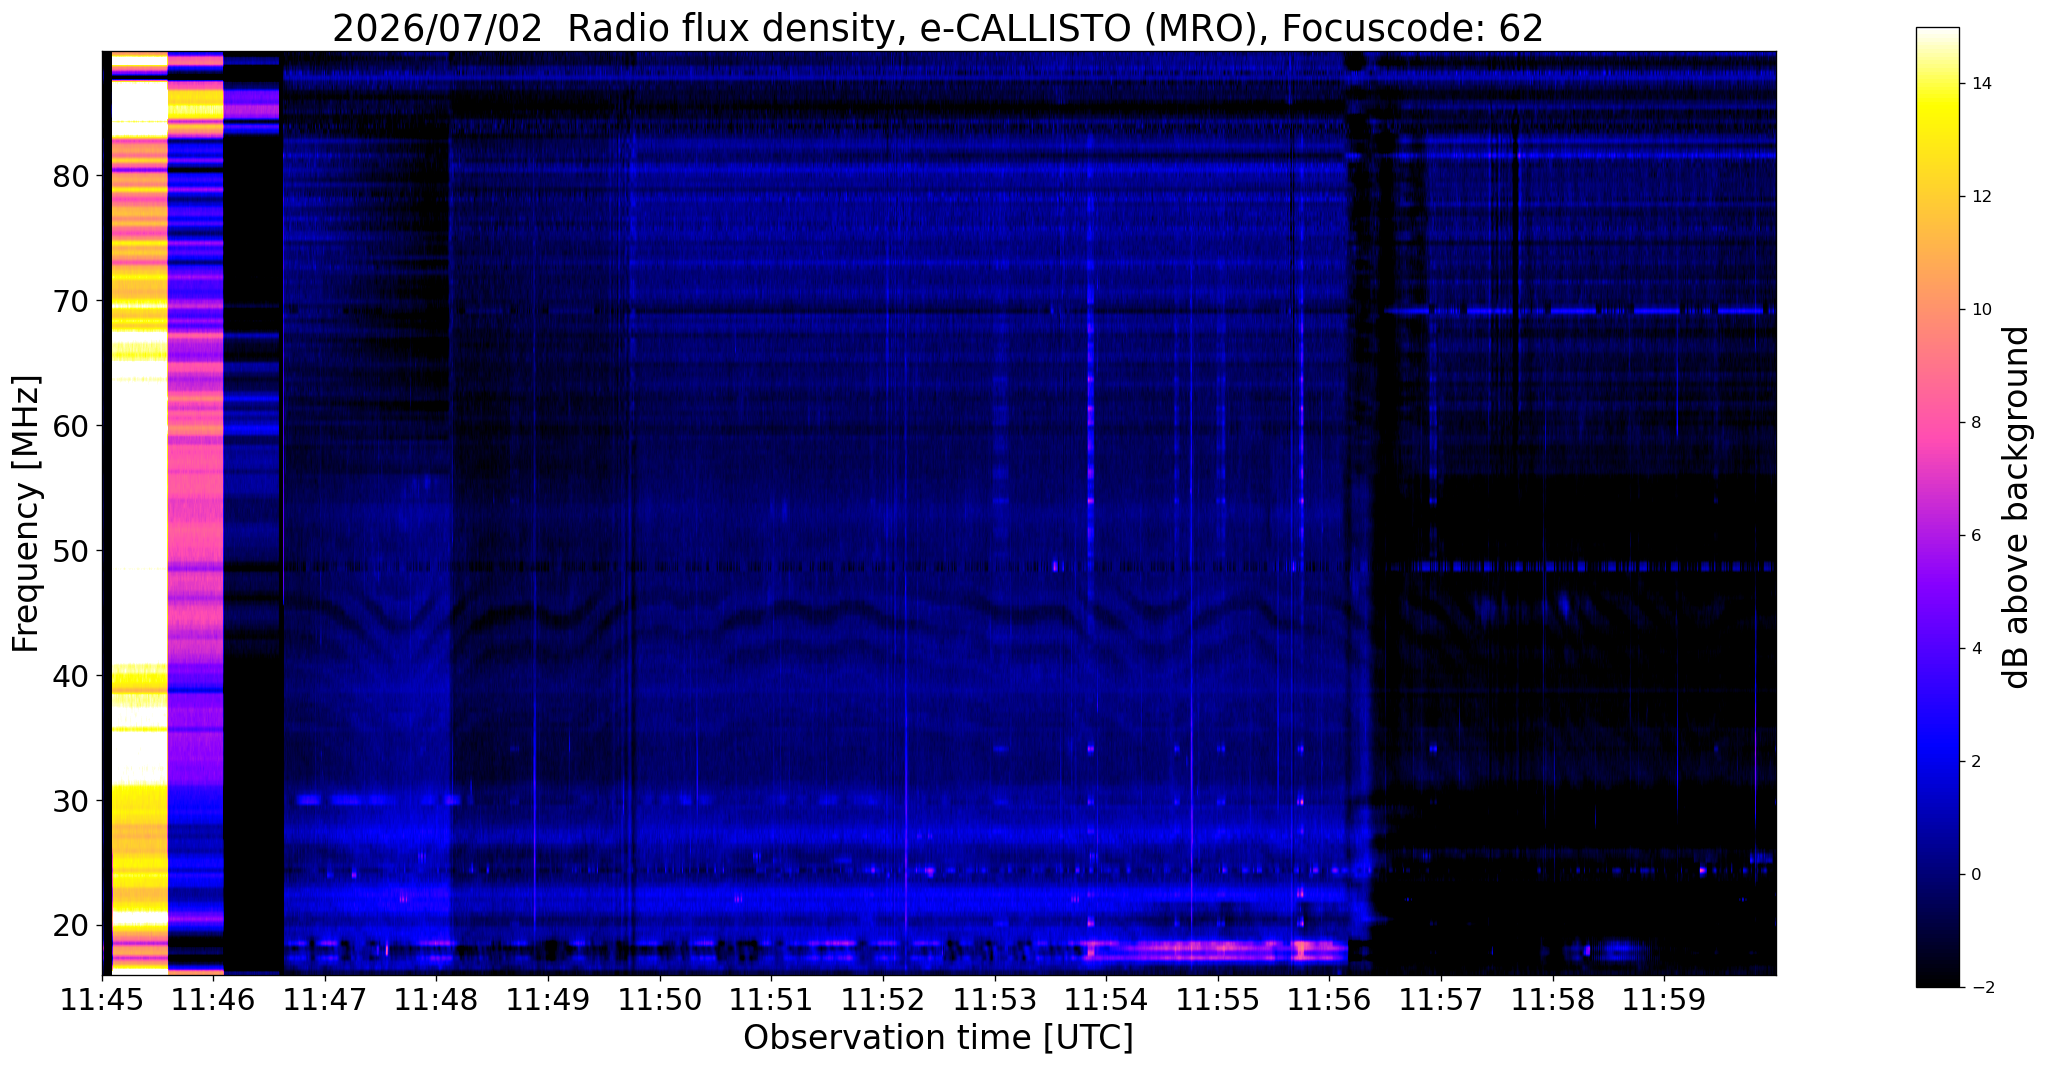Click the 11:45 time axis label
2047x1067 pixels.
coord(102,1001)
